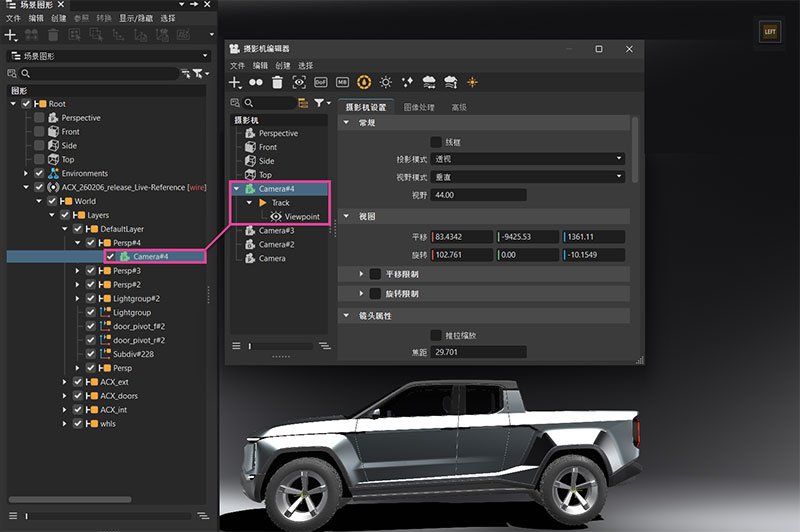Image resolution: width=800 pixels, height=532 pixels.
Task: Open the 创建 menu in Camera Editor
Action: 283,65
